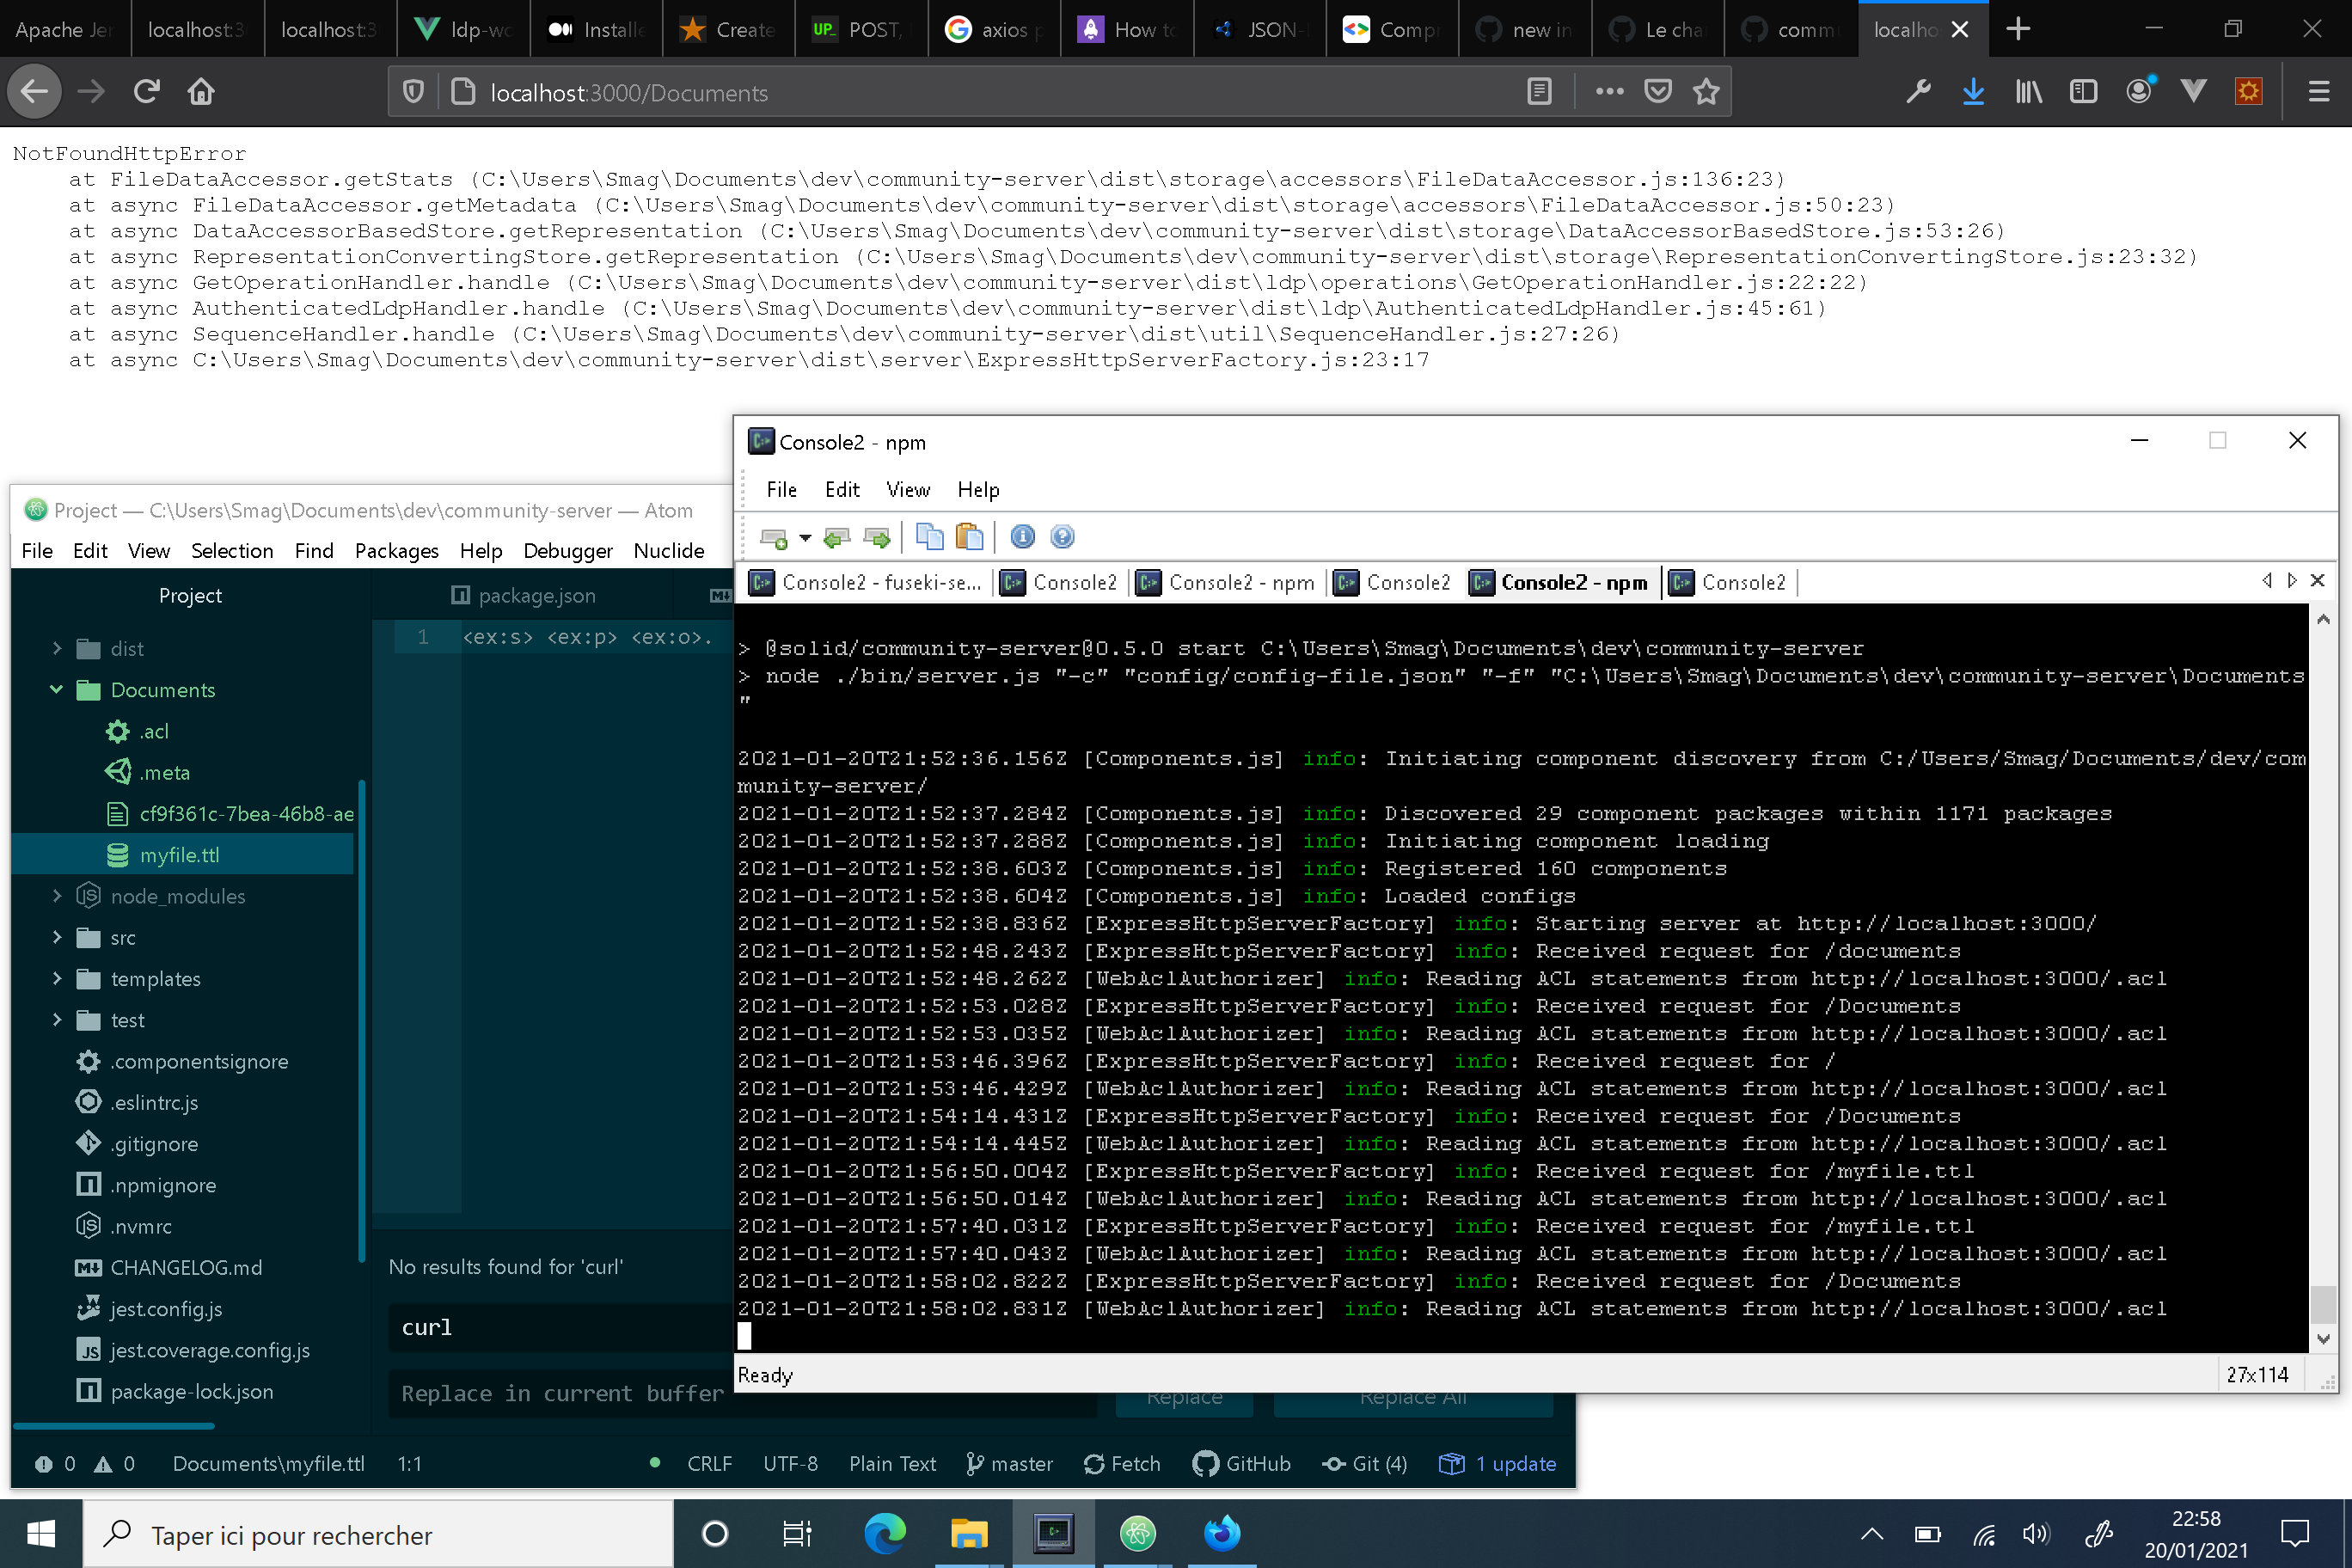Open the Console2 info dialog
This screenshot has width=2352, height=1568.
(x=1022, y=537)
